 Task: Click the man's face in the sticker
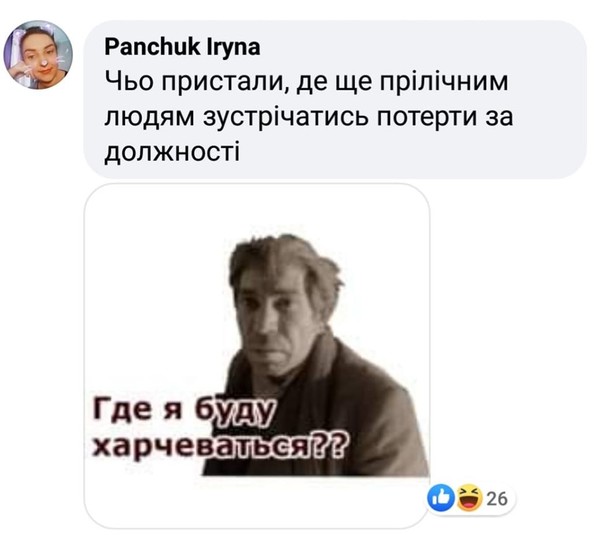[x=274, y=324]
